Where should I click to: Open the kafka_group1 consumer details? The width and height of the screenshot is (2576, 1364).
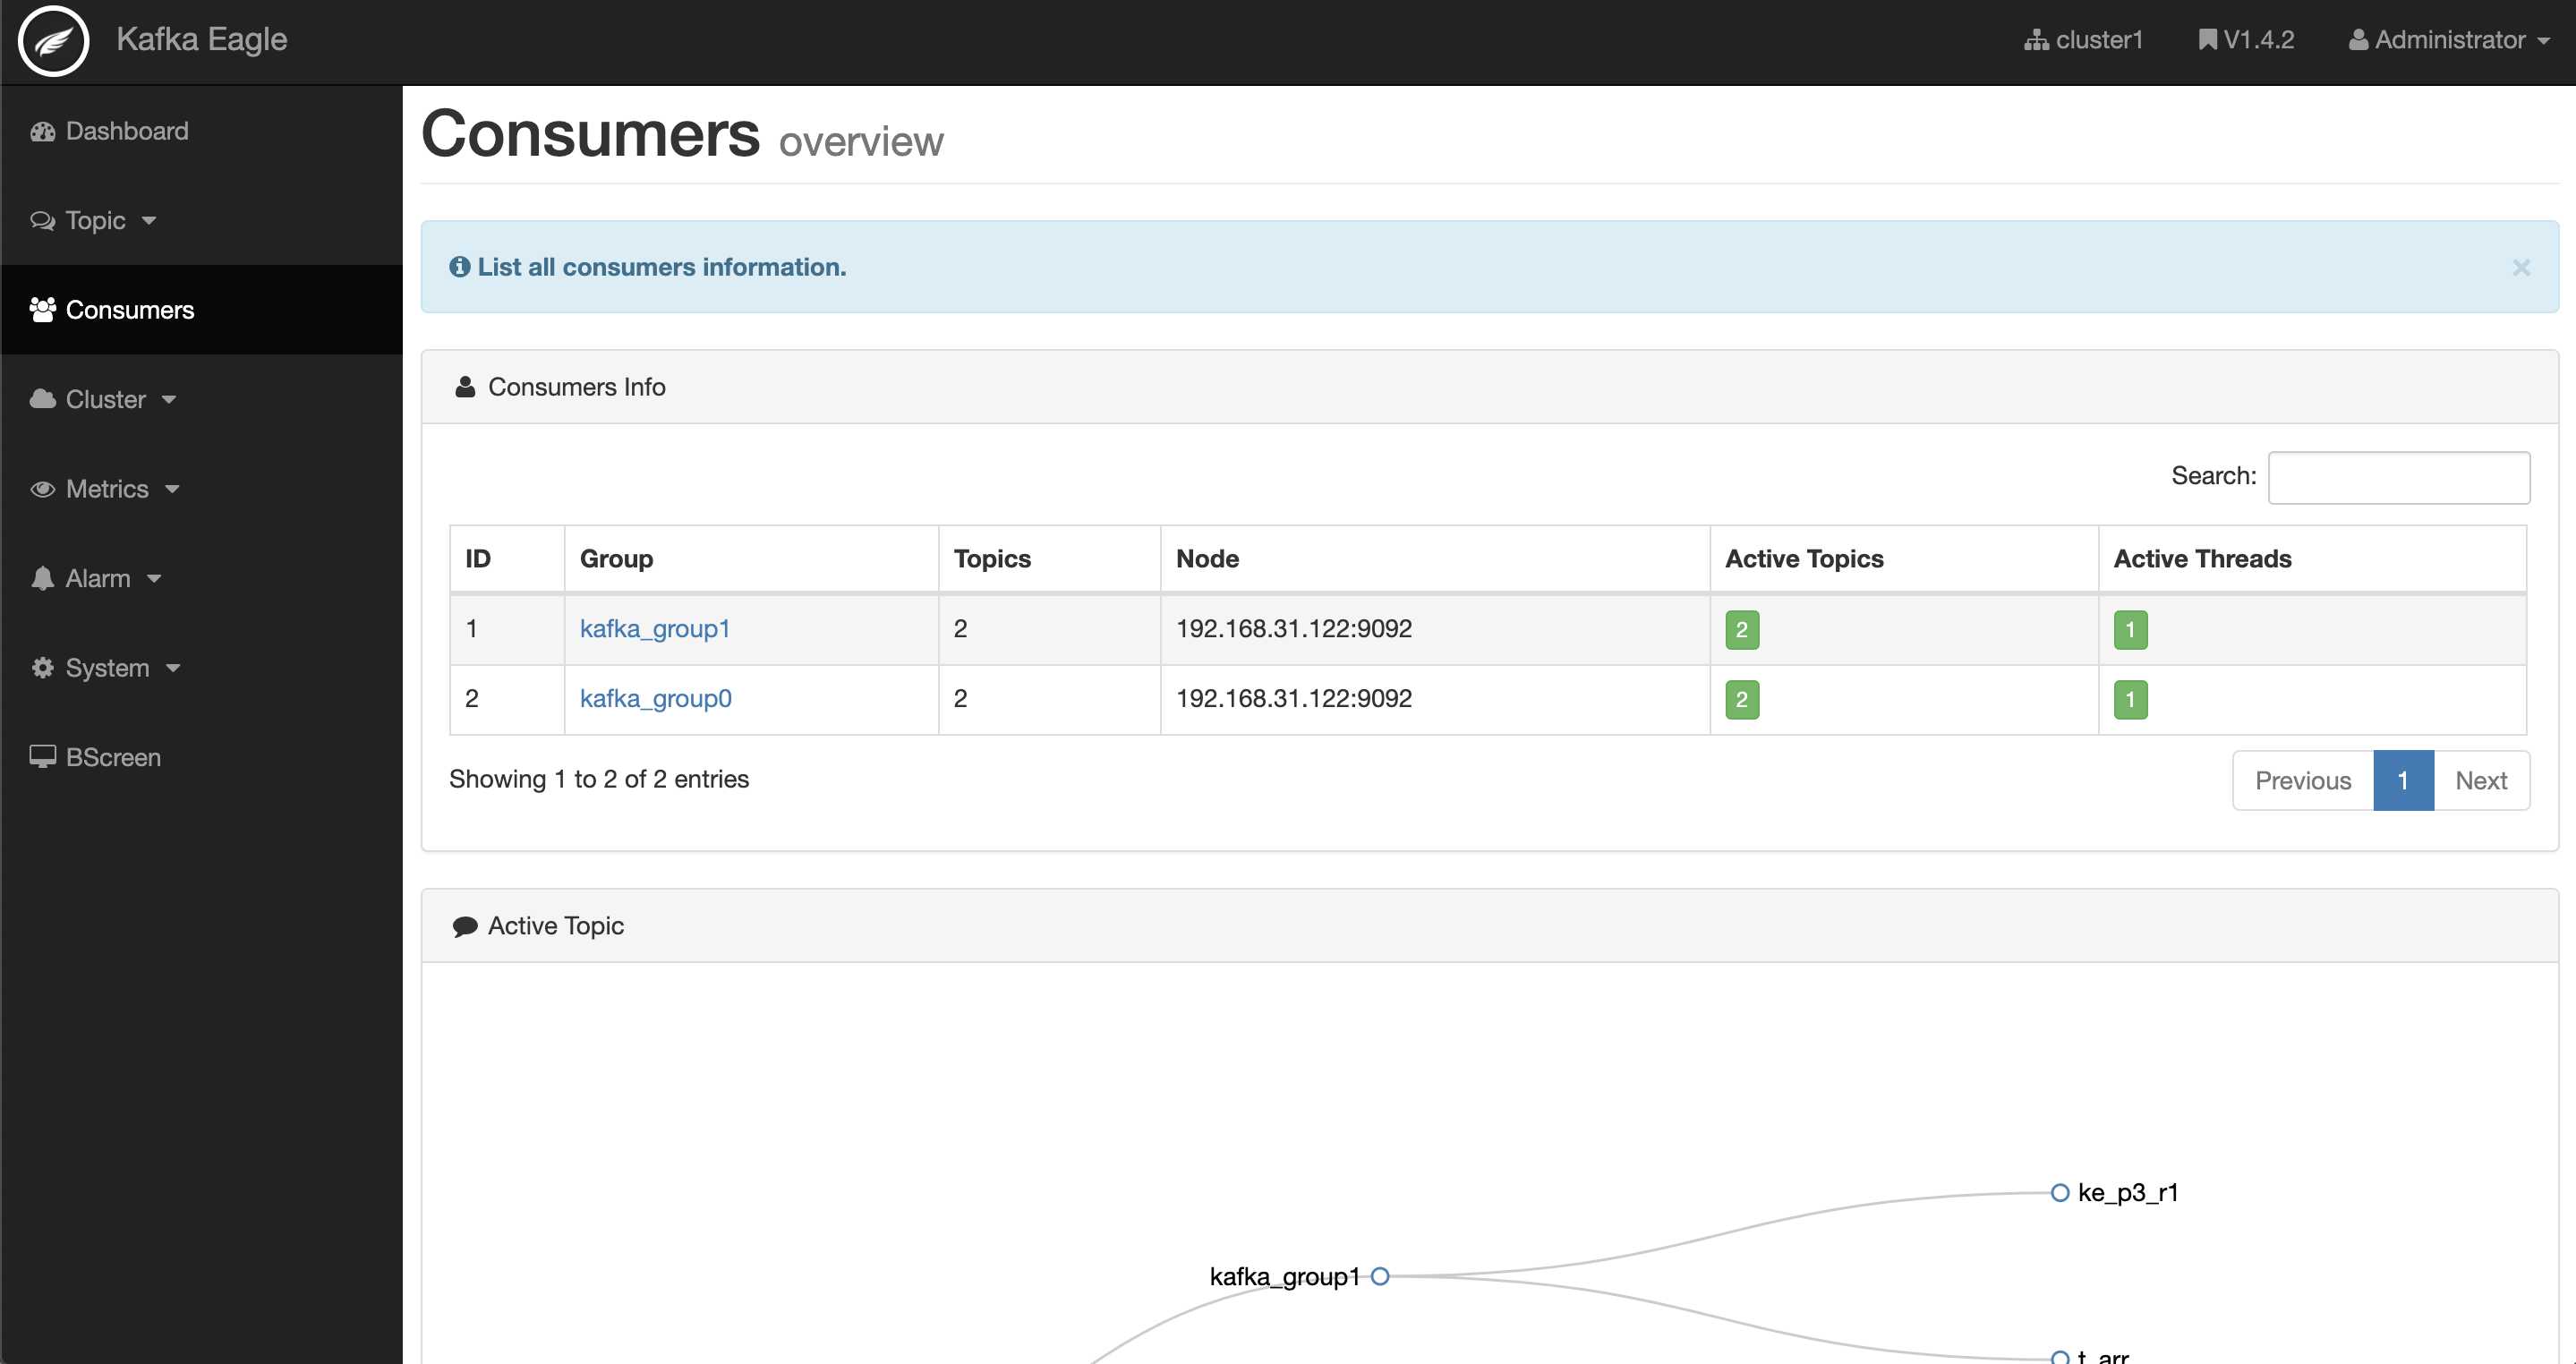[x=654, y=627]
